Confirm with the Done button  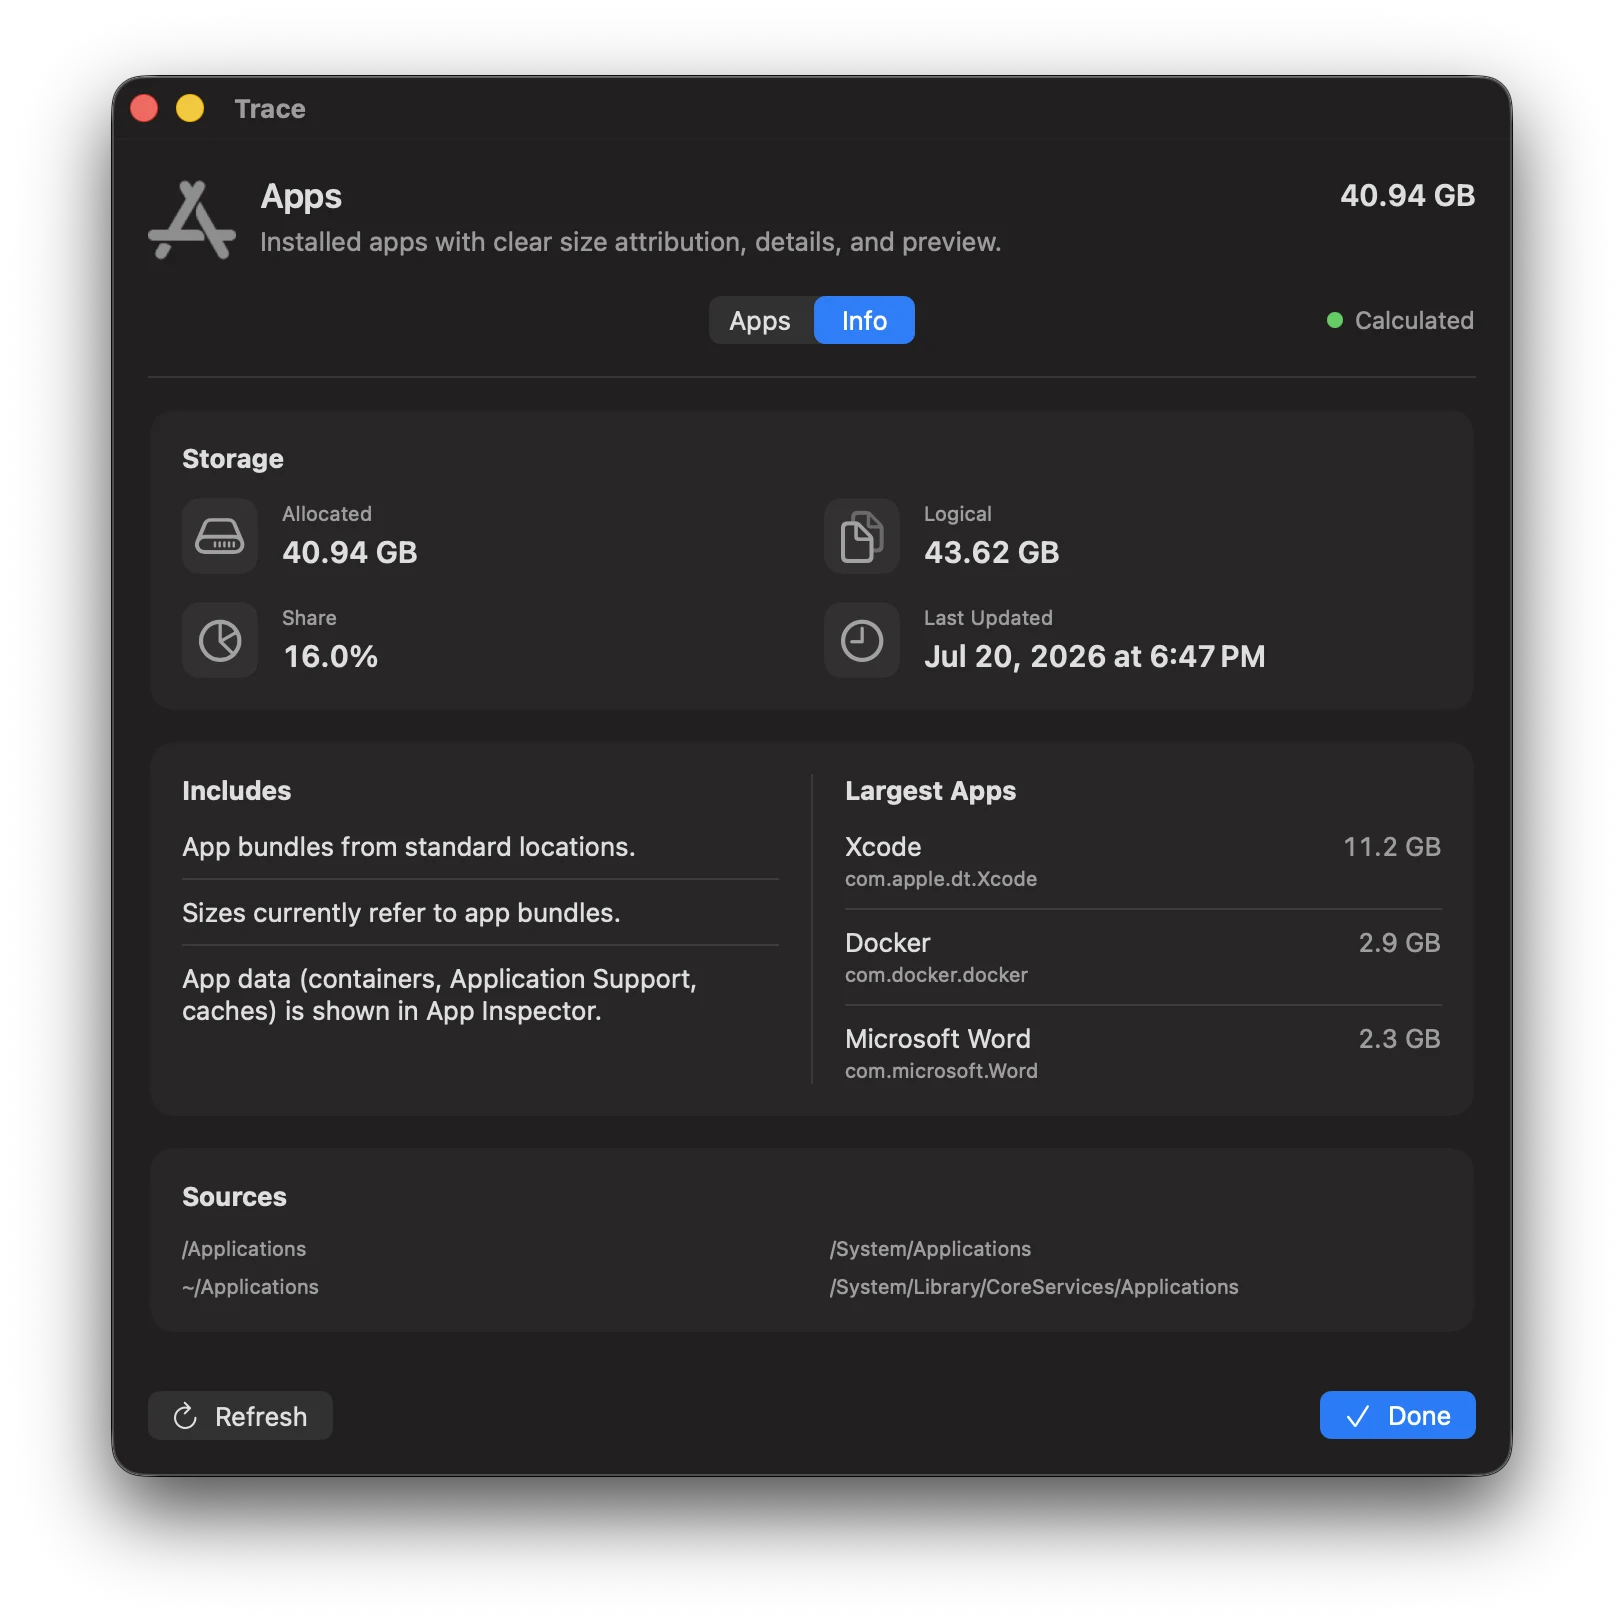pyautogui.click(x=1397, y=1415)
